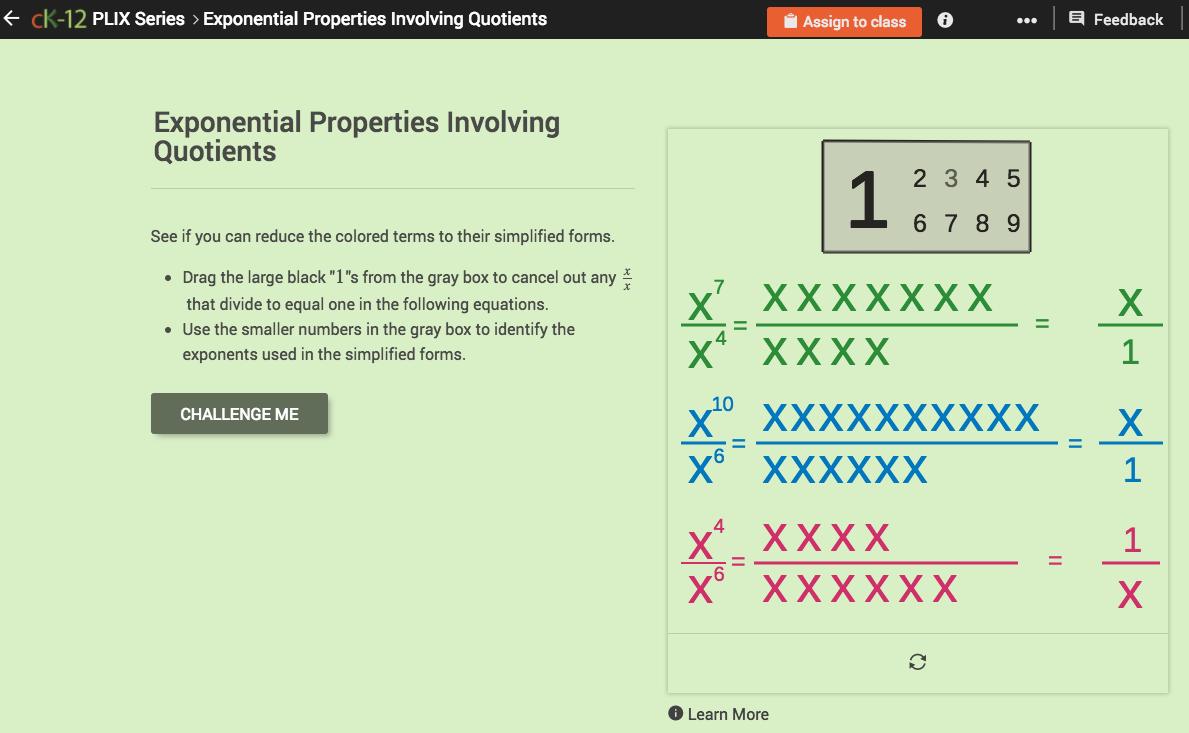Select the Exponential Properties Involving Quotients breadcrumb title
Viewport: 1189px width, 733px height.
point(374,18)
